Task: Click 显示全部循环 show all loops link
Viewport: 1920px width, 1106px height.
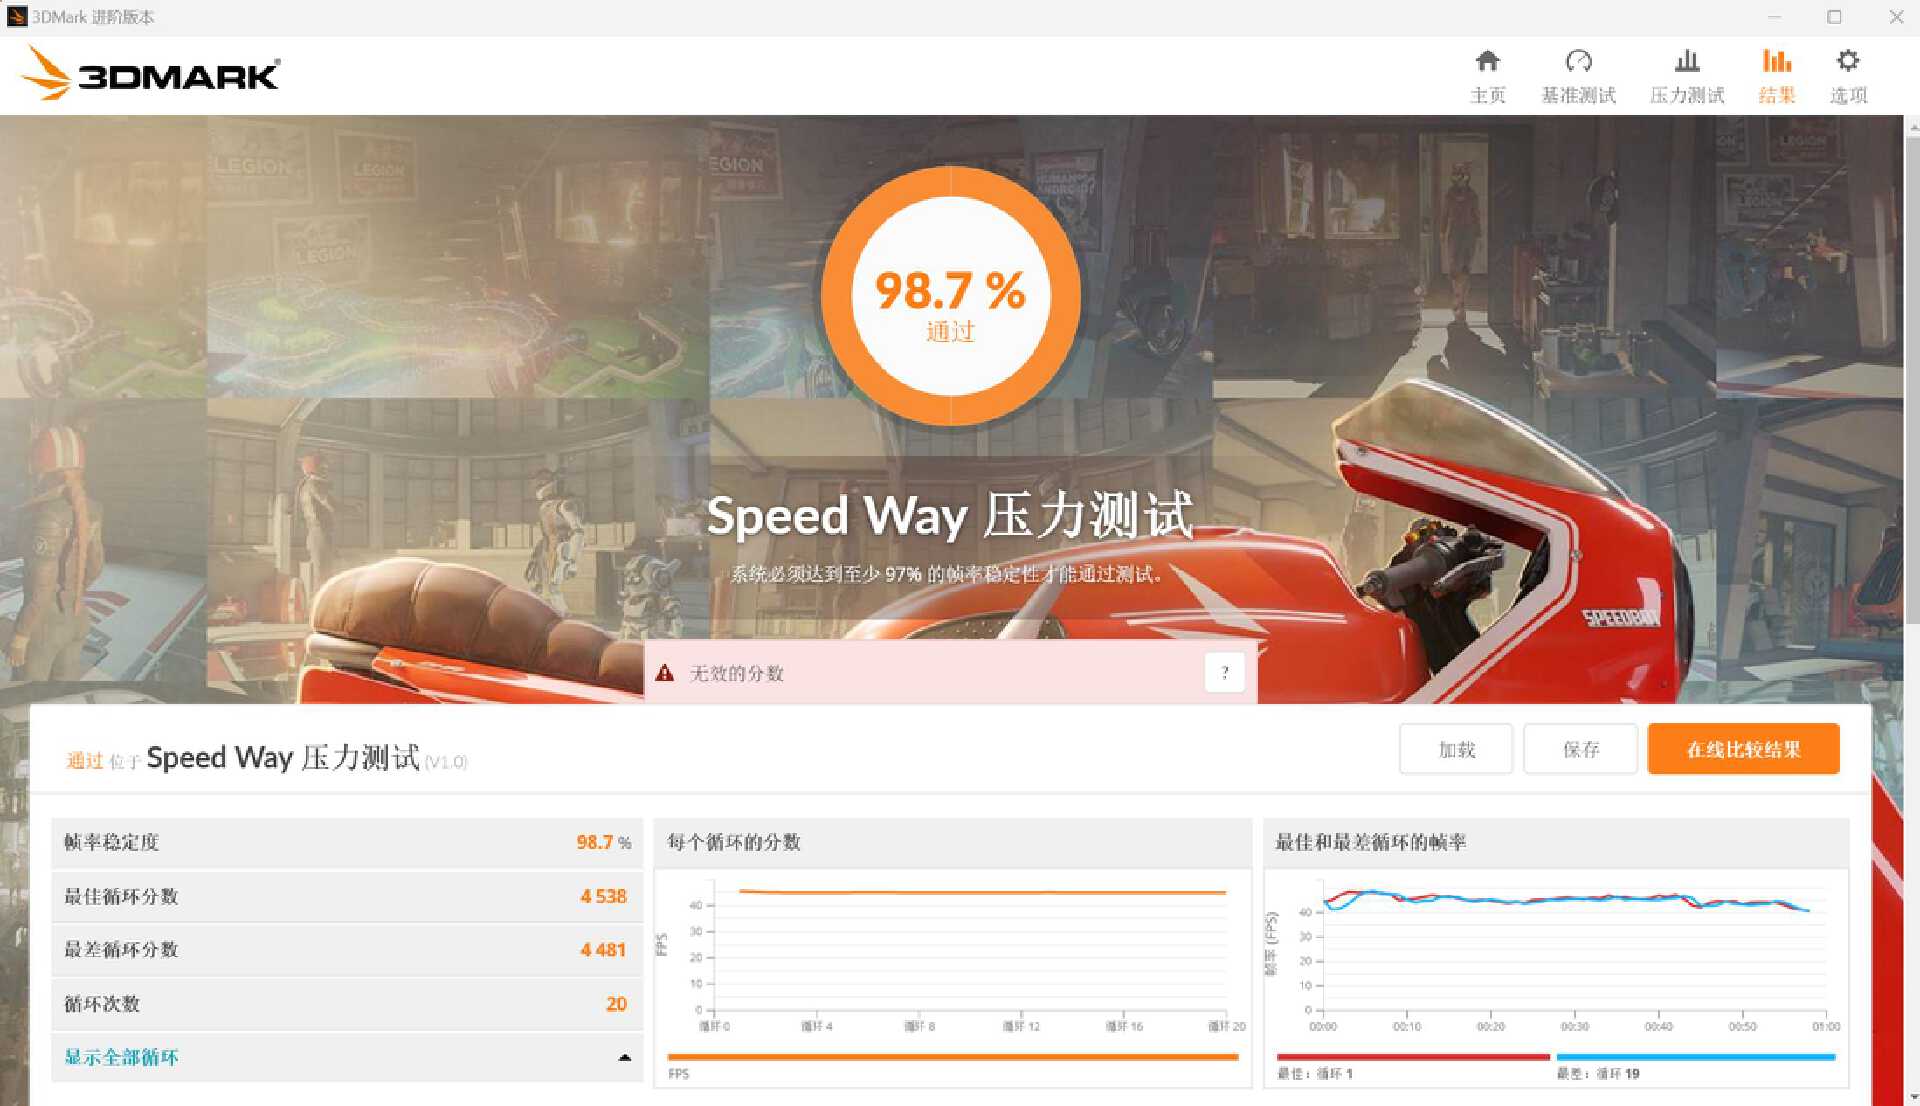Action: tap(121, 1057)
